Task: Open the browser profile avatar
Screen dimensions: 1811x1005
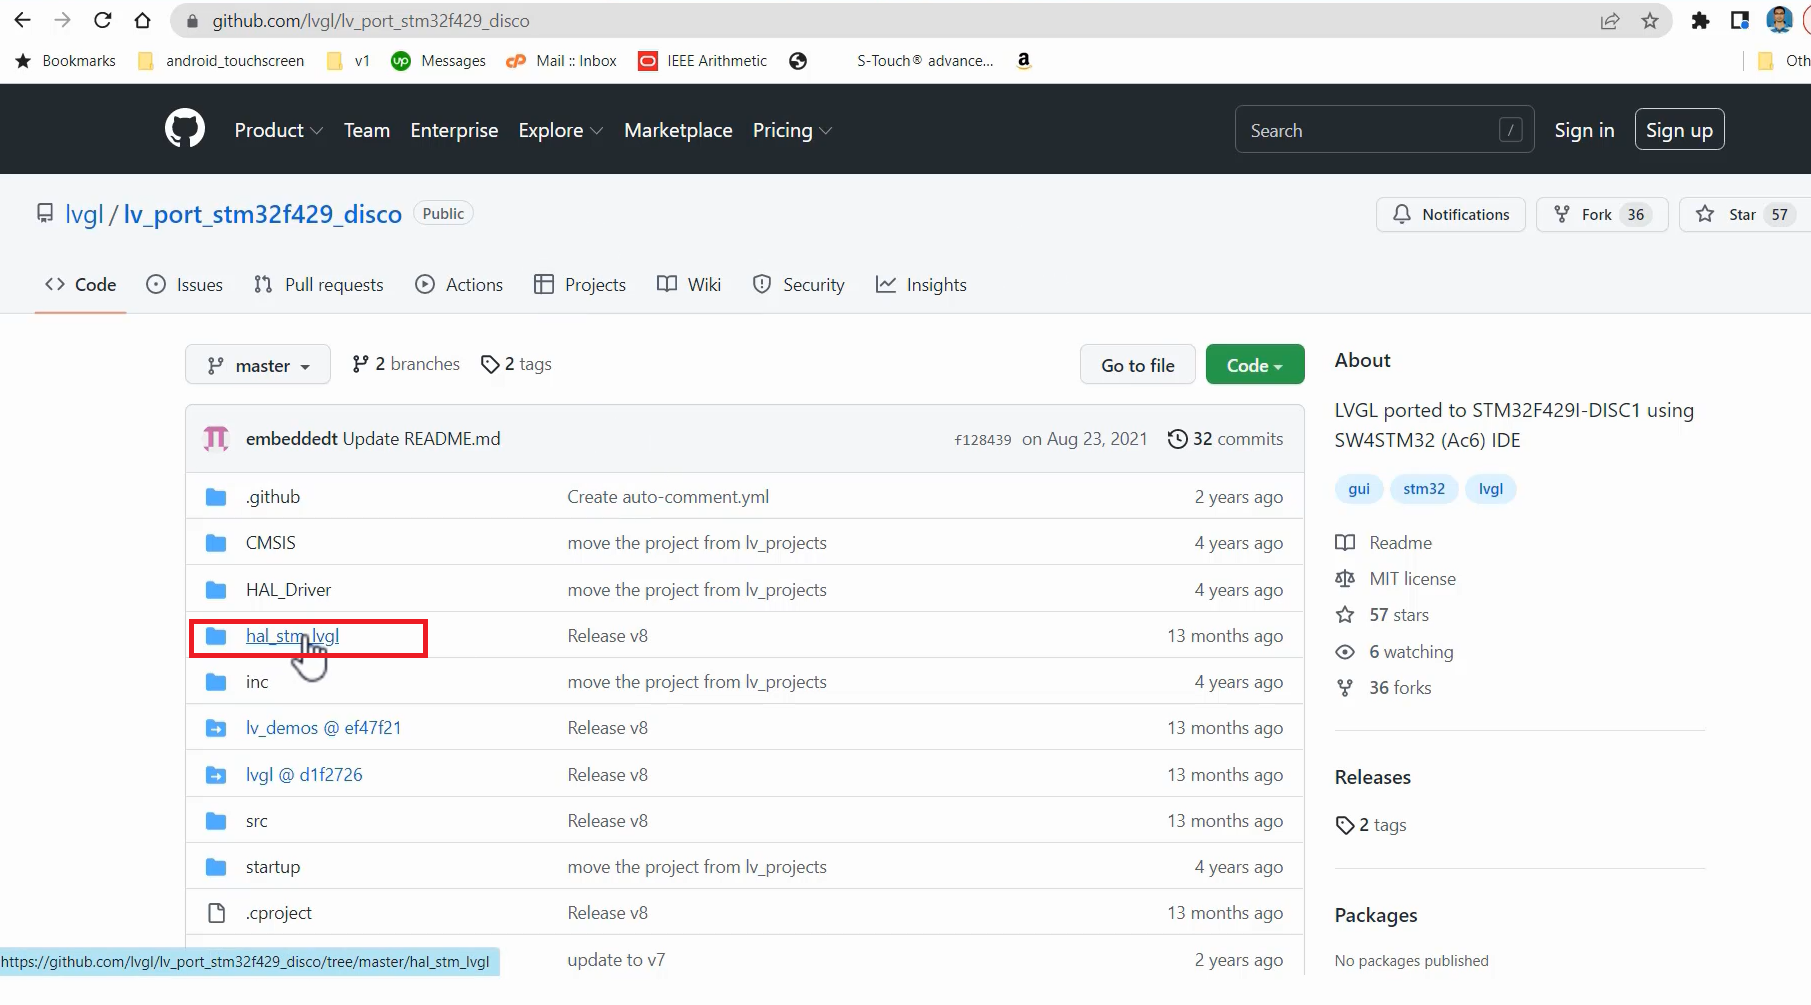Action: click(x=1779, y=20)
